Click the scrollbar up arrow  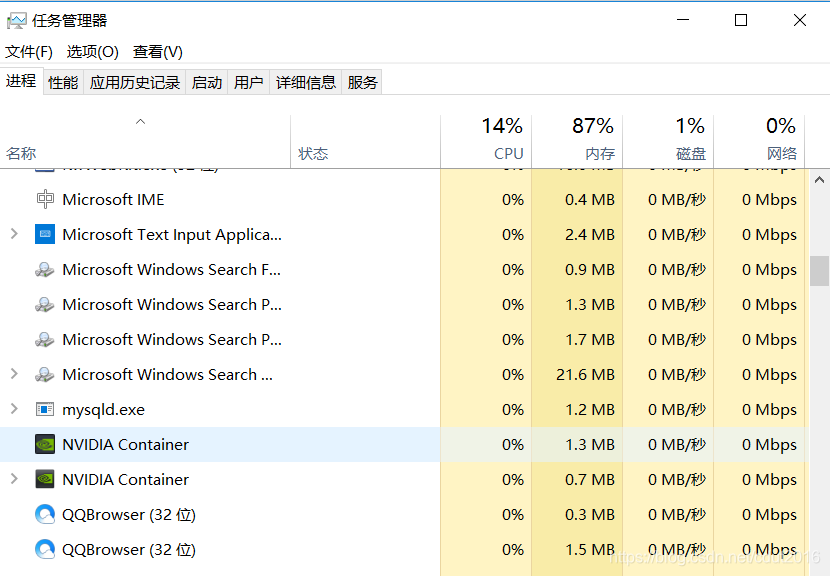tap(819, 180)
